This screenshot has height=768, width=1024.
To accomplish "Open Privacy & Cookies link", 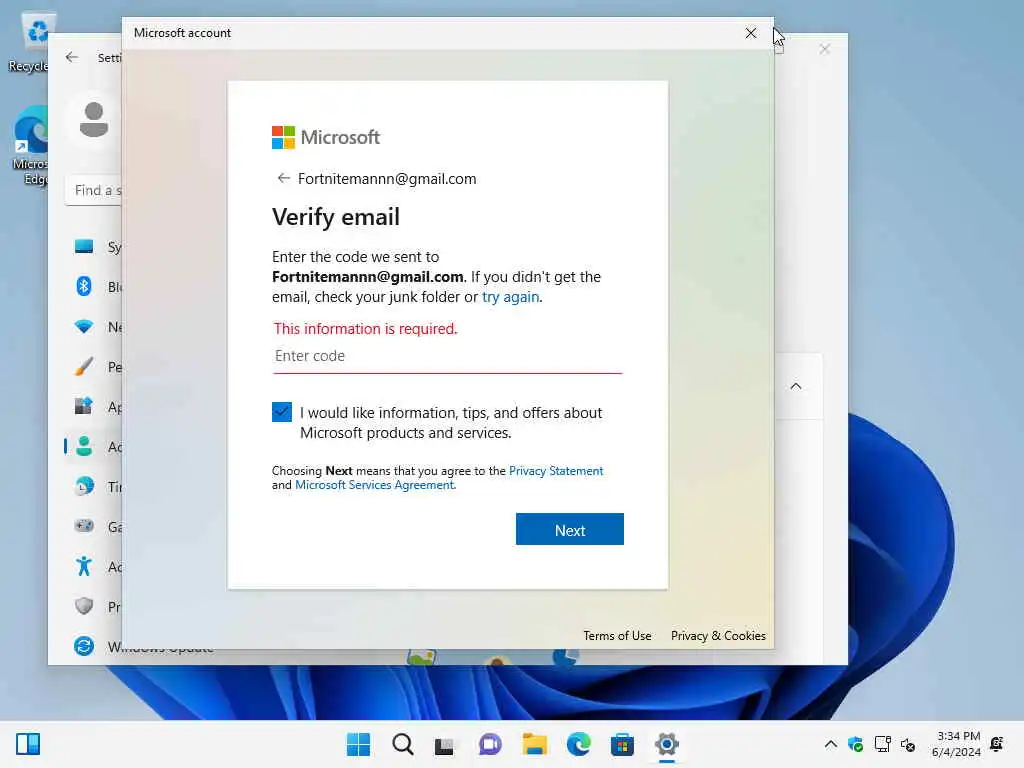I will 718,635.
